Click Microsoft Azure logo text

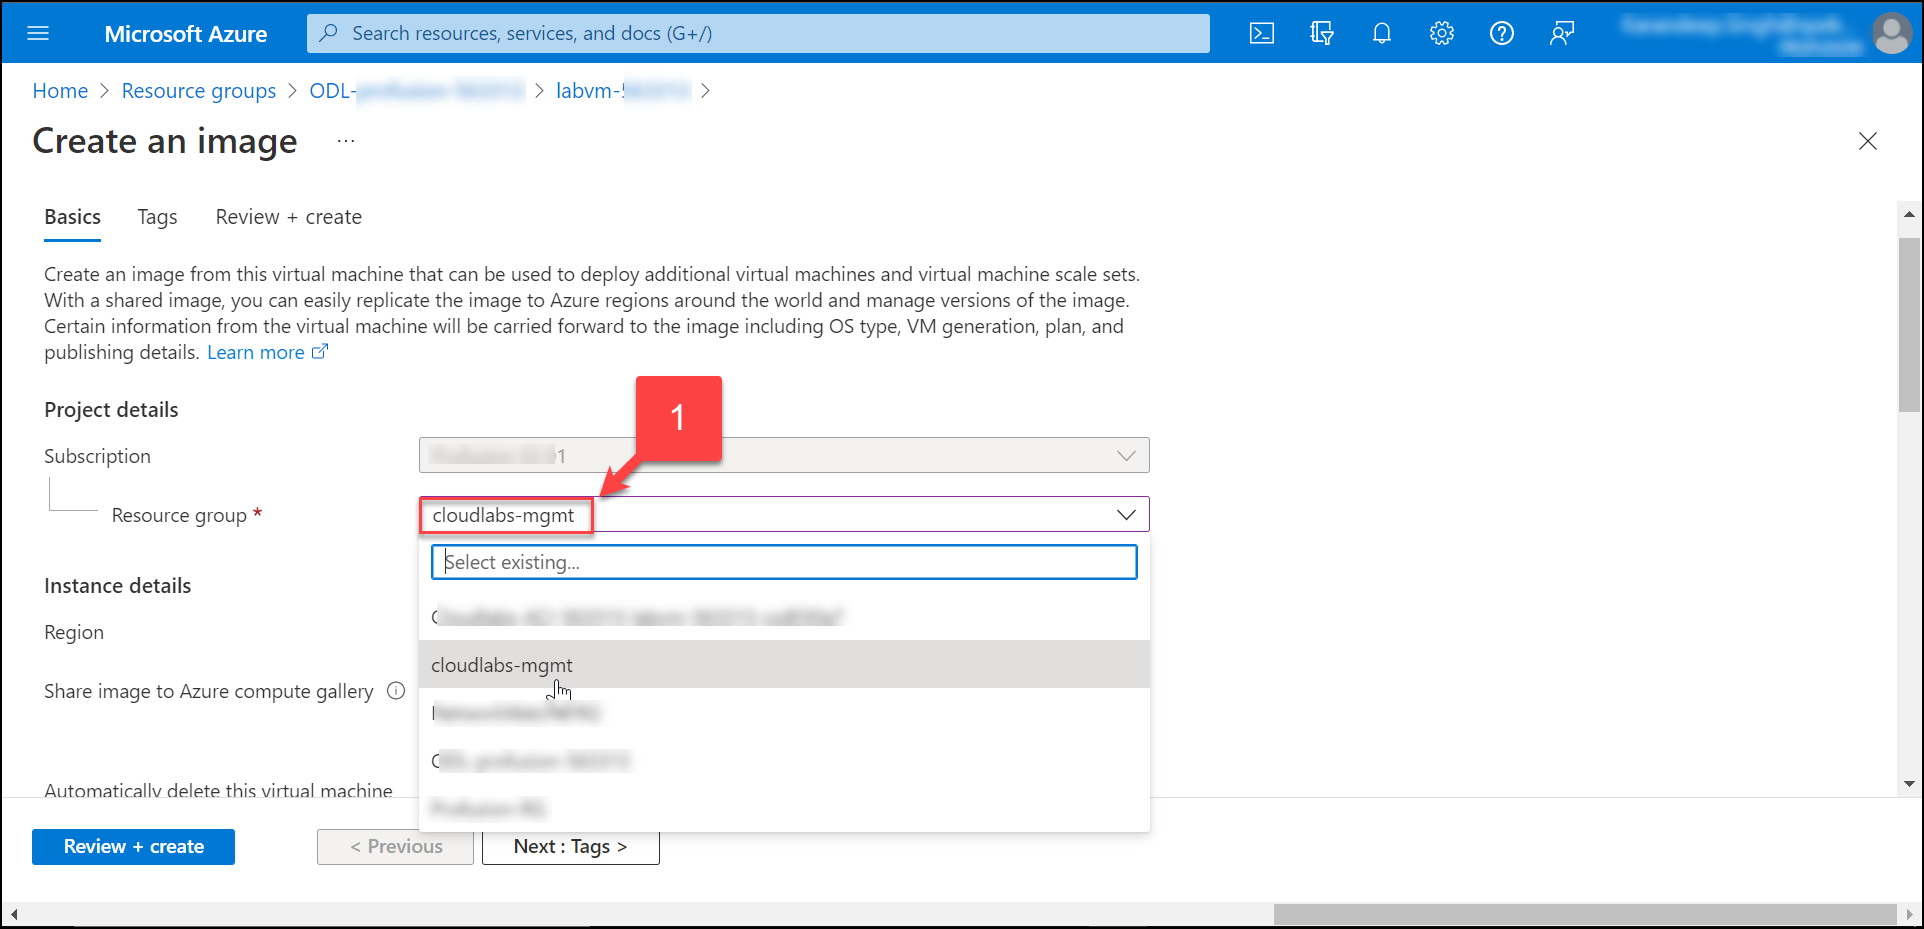[x=186, y=34]
